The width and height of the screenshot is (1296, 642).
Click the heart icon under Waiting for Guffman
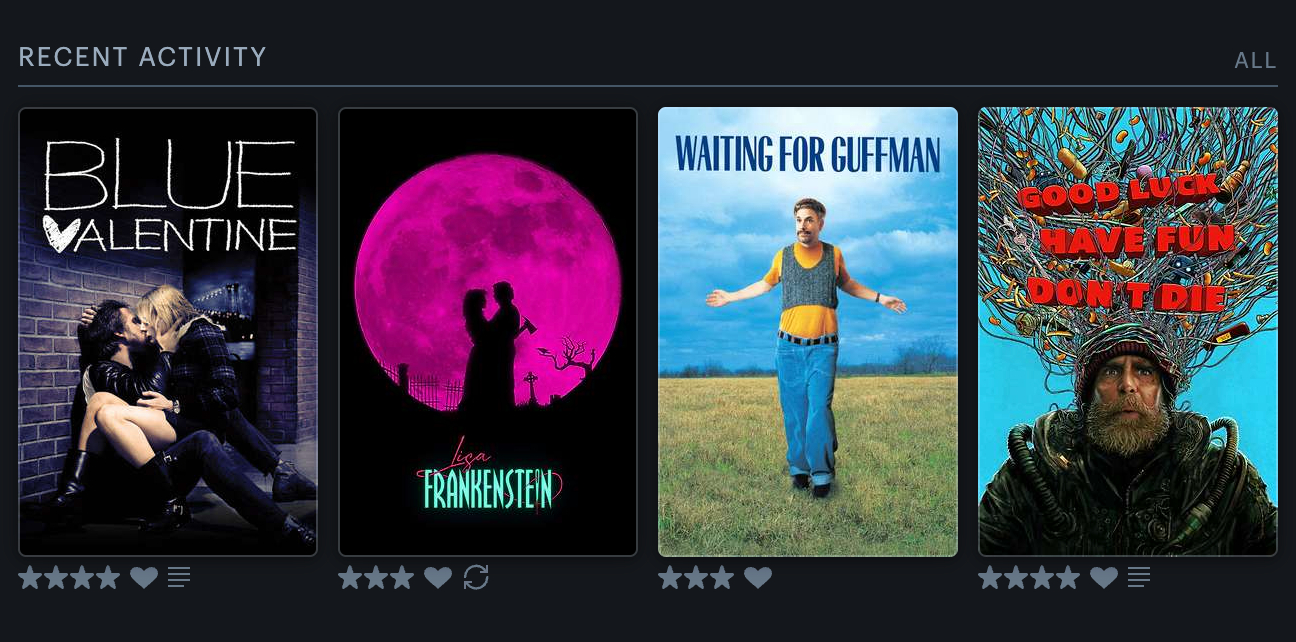click(x=758, y=577)
